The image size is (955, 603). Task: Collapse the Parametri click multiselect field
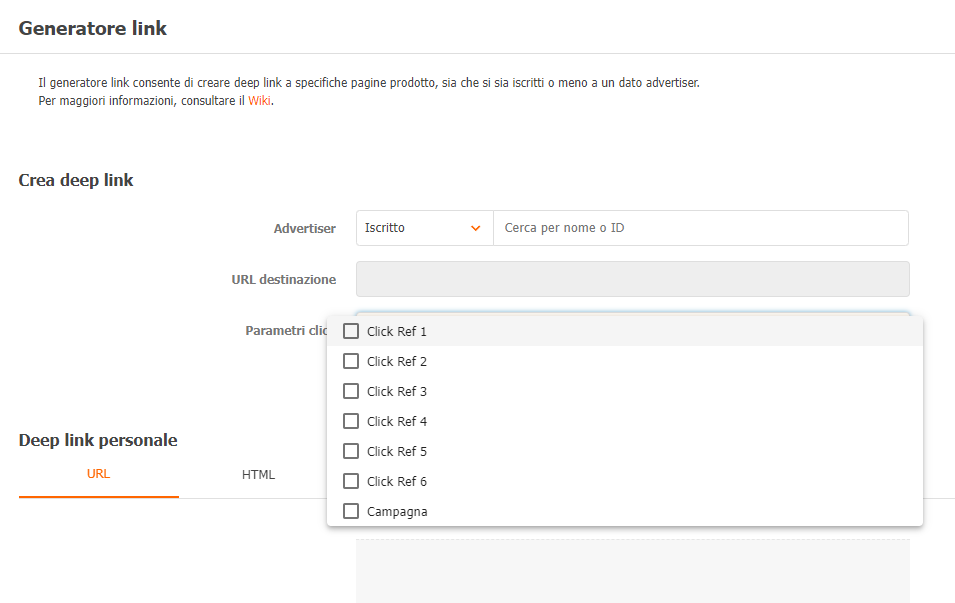point(632,313)
